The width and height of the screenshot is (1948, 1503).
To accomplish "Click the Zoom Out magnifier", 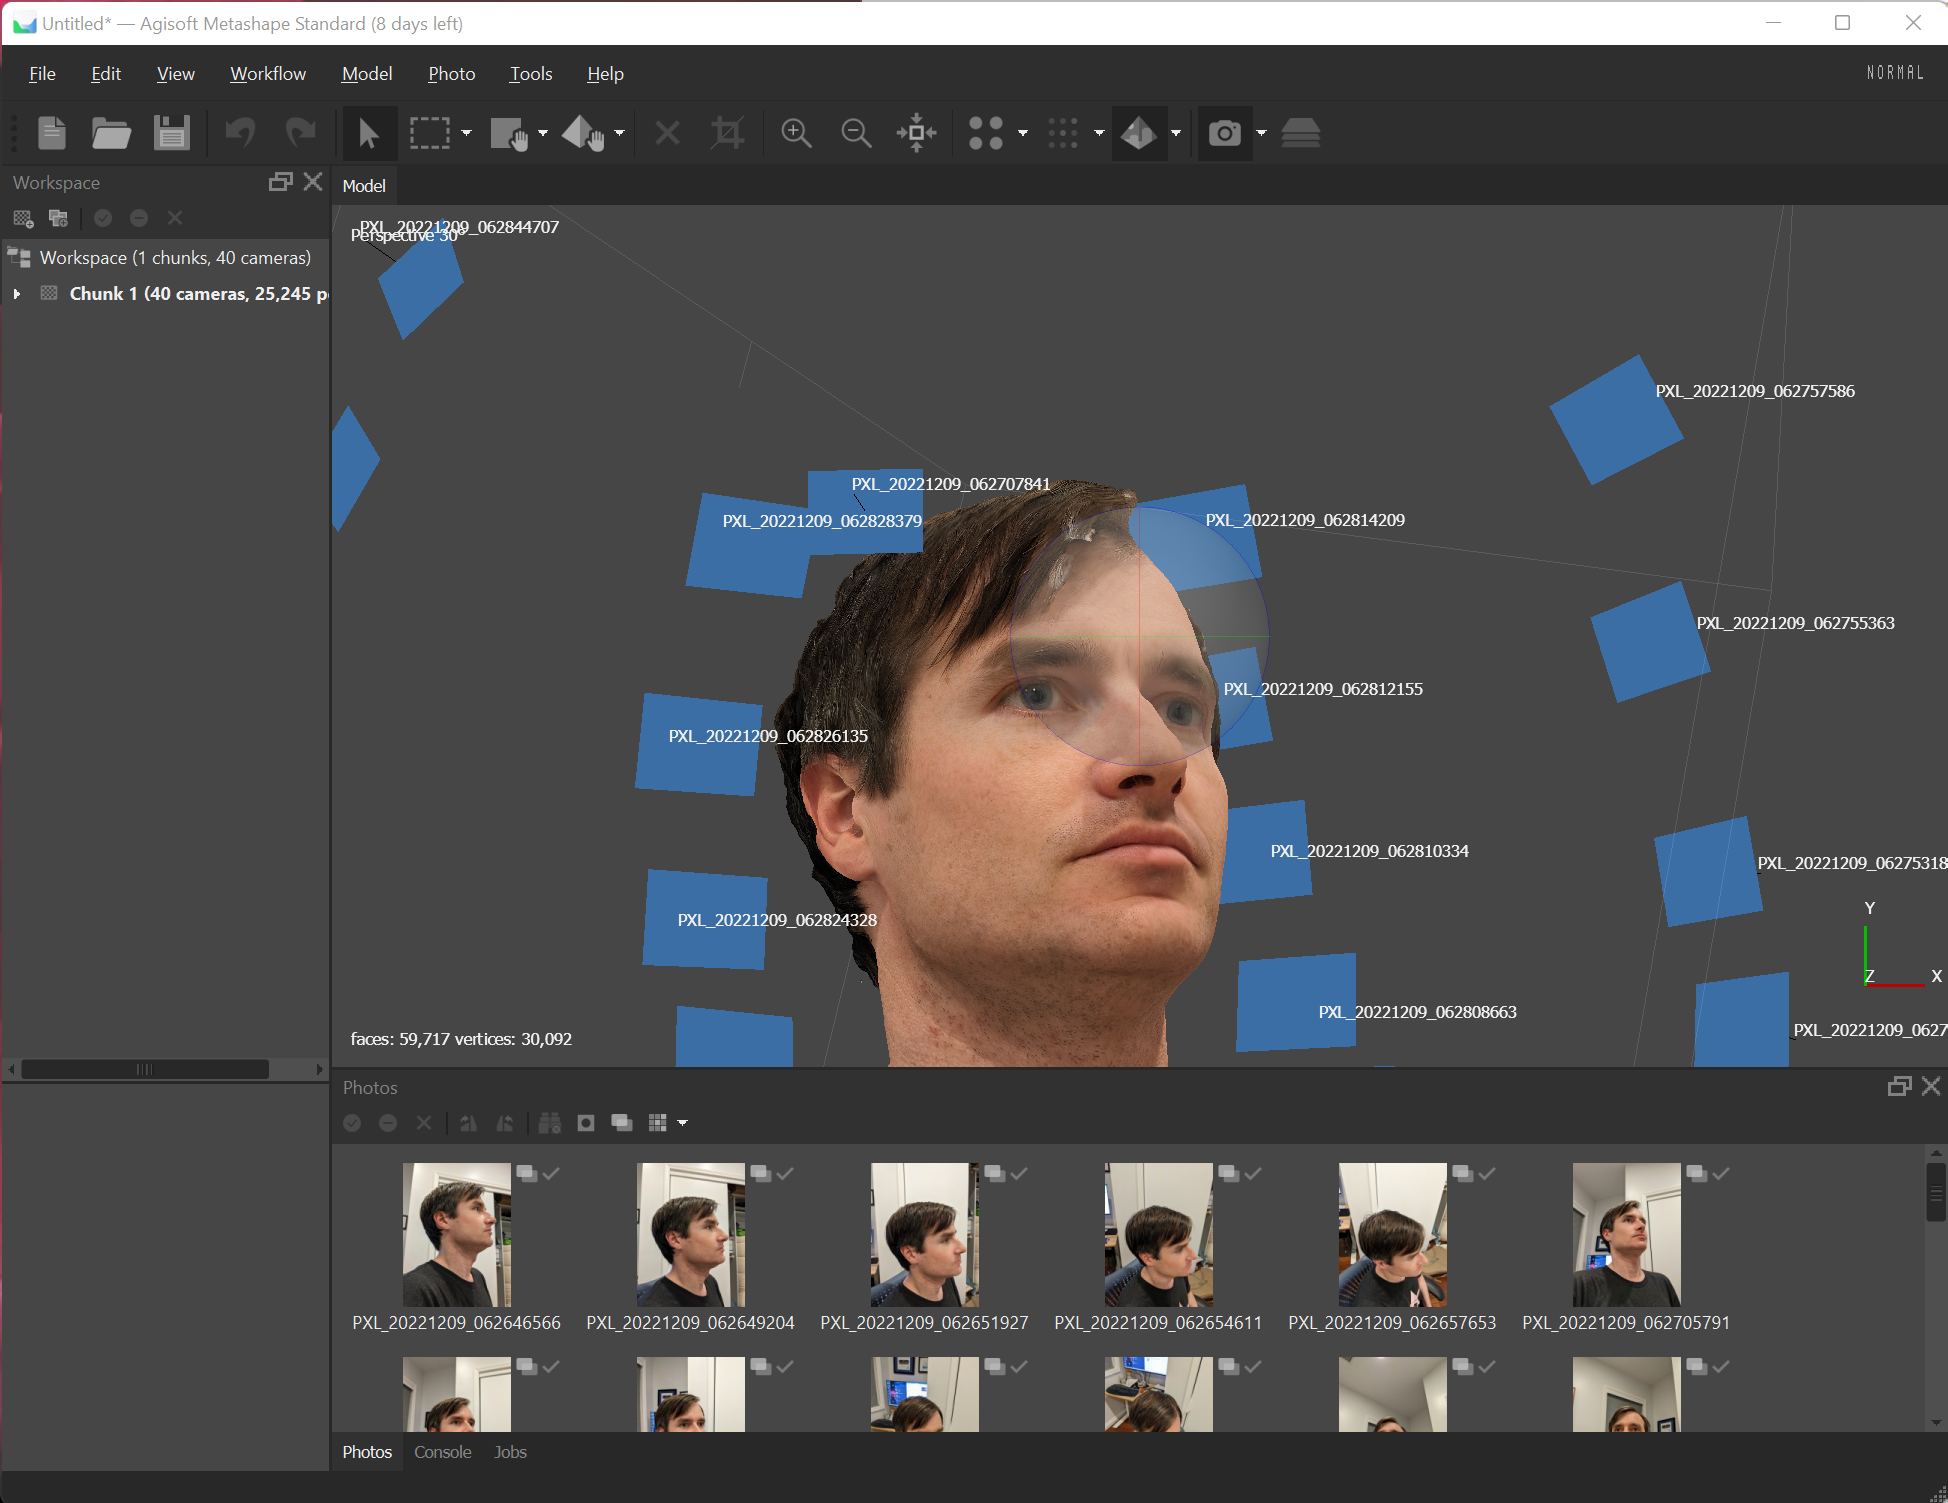I will pyautogui.click(x=856, y=133).
